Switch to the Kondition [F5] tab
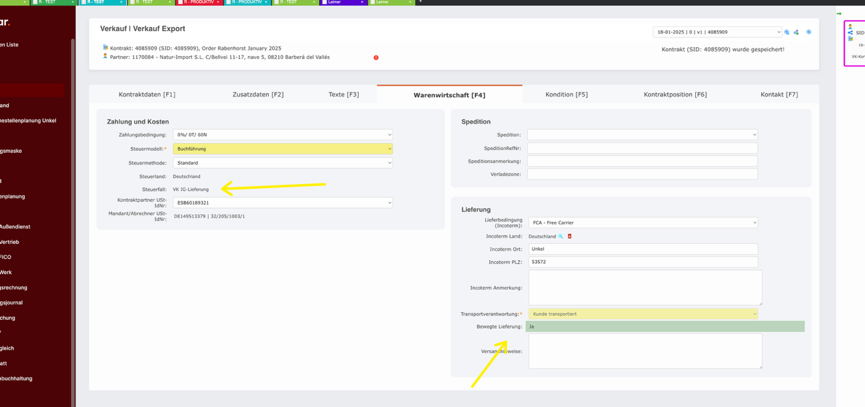Screen dimensions: 865x407 (x=566, y=95)
